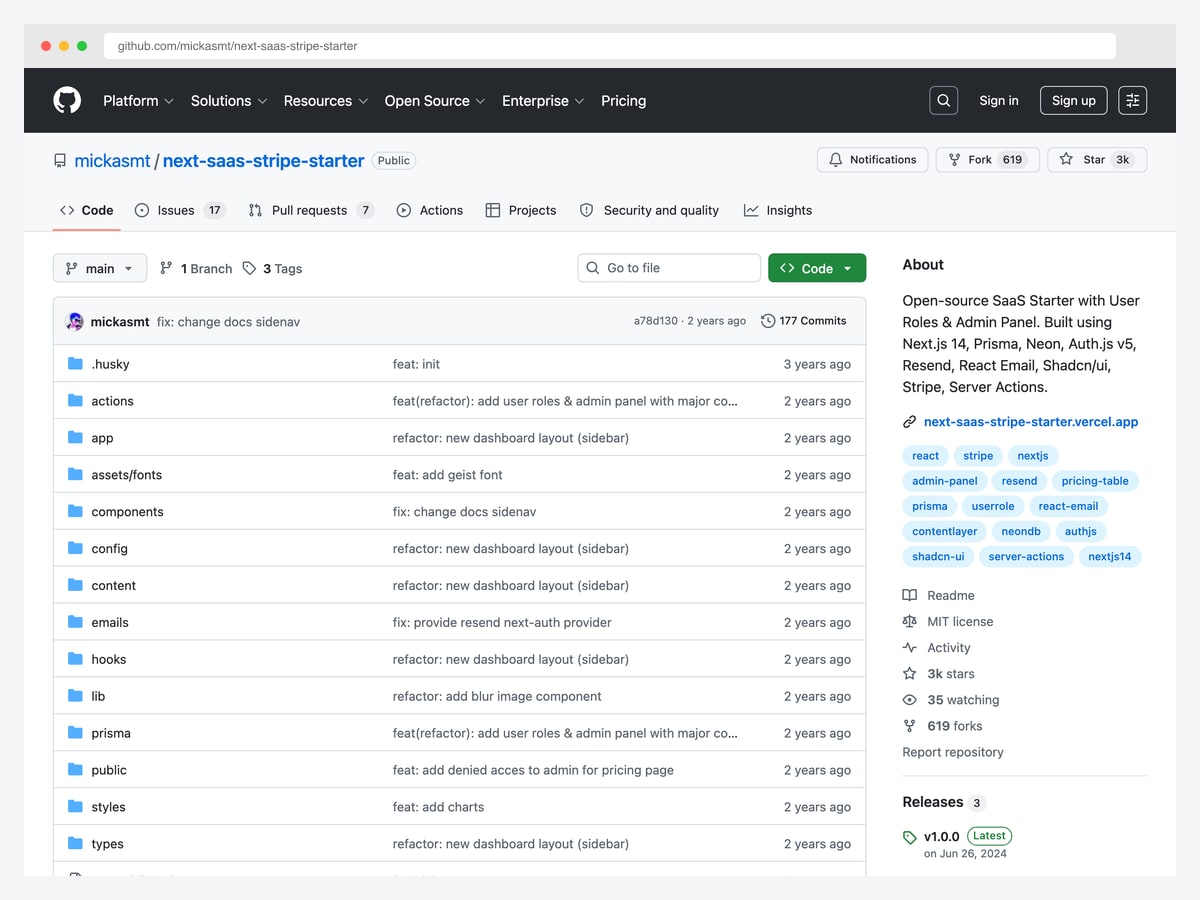This screenshot has width=1200, height=900.
Task: Click the stripe topic tag
Action: pyautogui.click(x=978, y=456)
